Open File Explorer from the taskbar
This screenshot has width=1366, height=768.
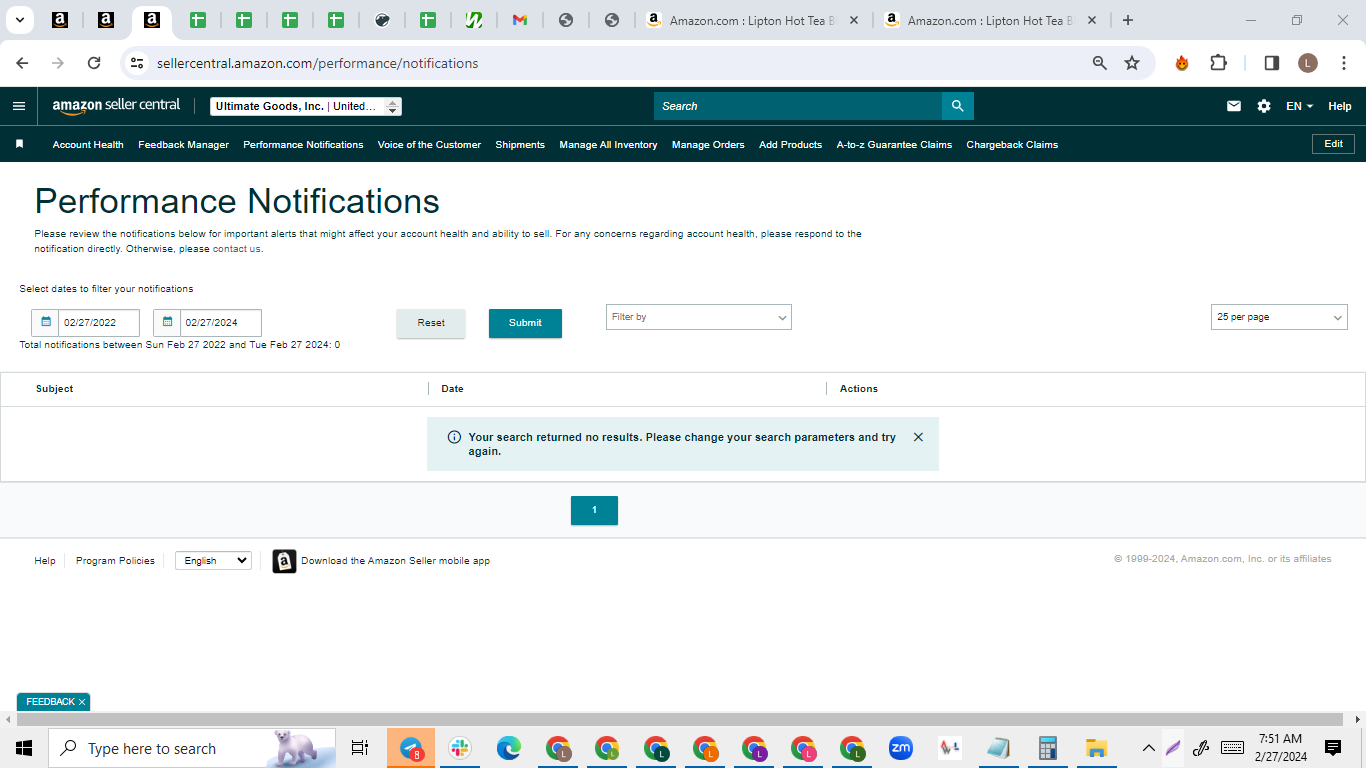(1097, 748)
